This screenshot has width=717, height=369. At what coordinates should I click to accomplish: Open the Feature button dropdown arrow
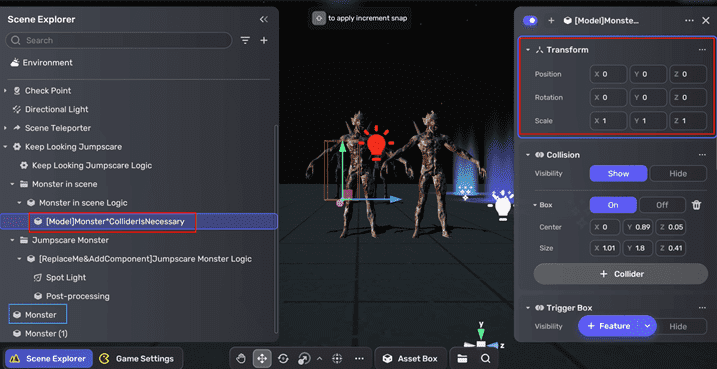coord(647,326)
